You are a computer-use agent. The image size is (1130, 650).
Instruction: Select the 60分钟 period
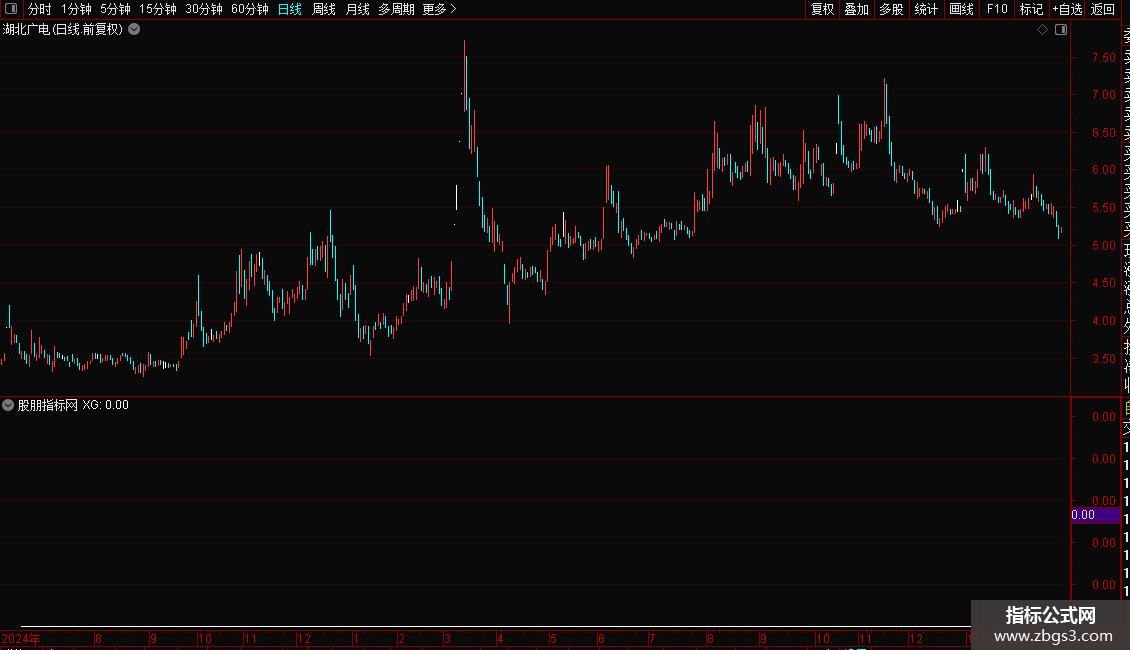[x=249, y=9]
